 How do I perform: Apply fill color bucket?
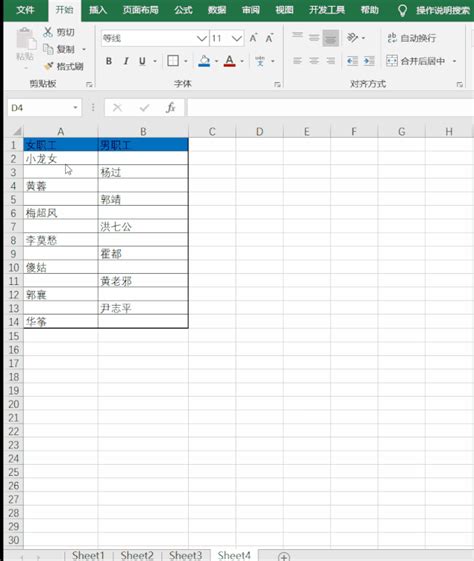click(x=204, y=61)
